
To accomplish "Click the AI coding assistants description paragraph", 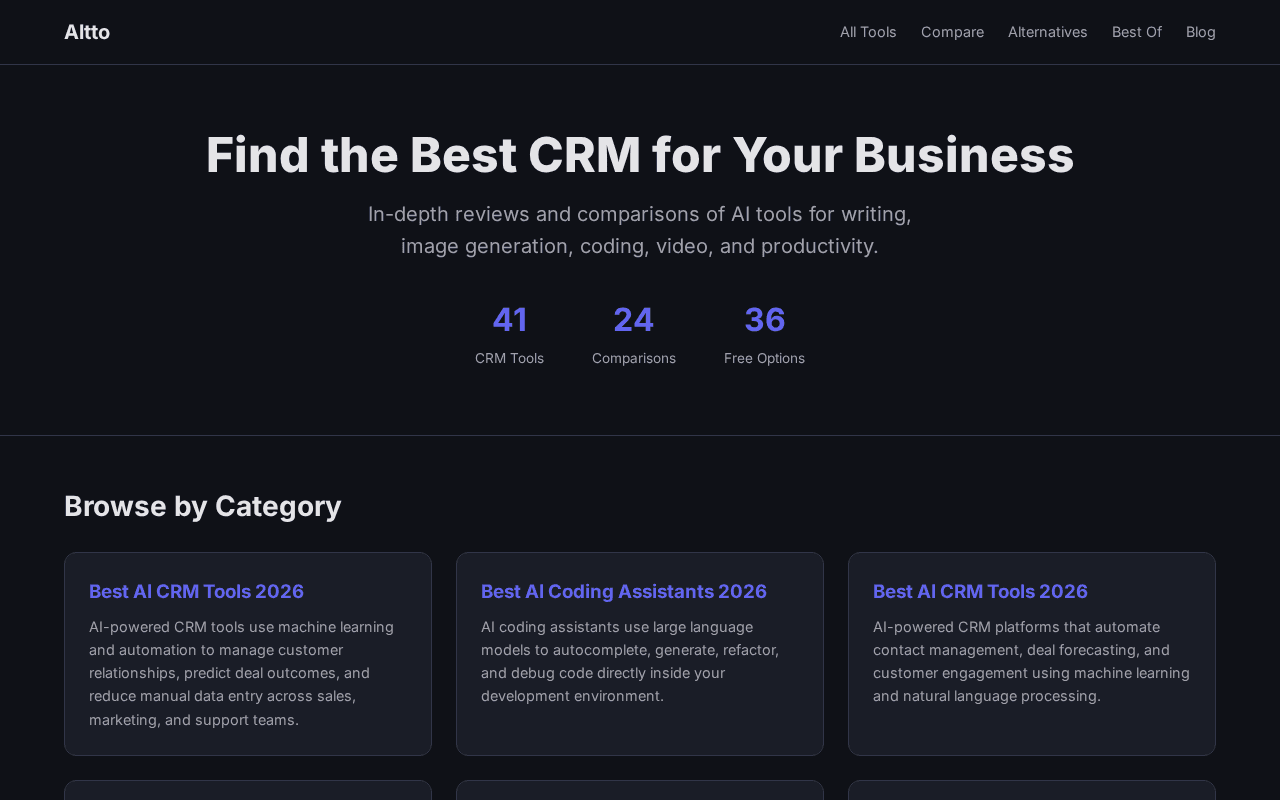I will (630, 661).
